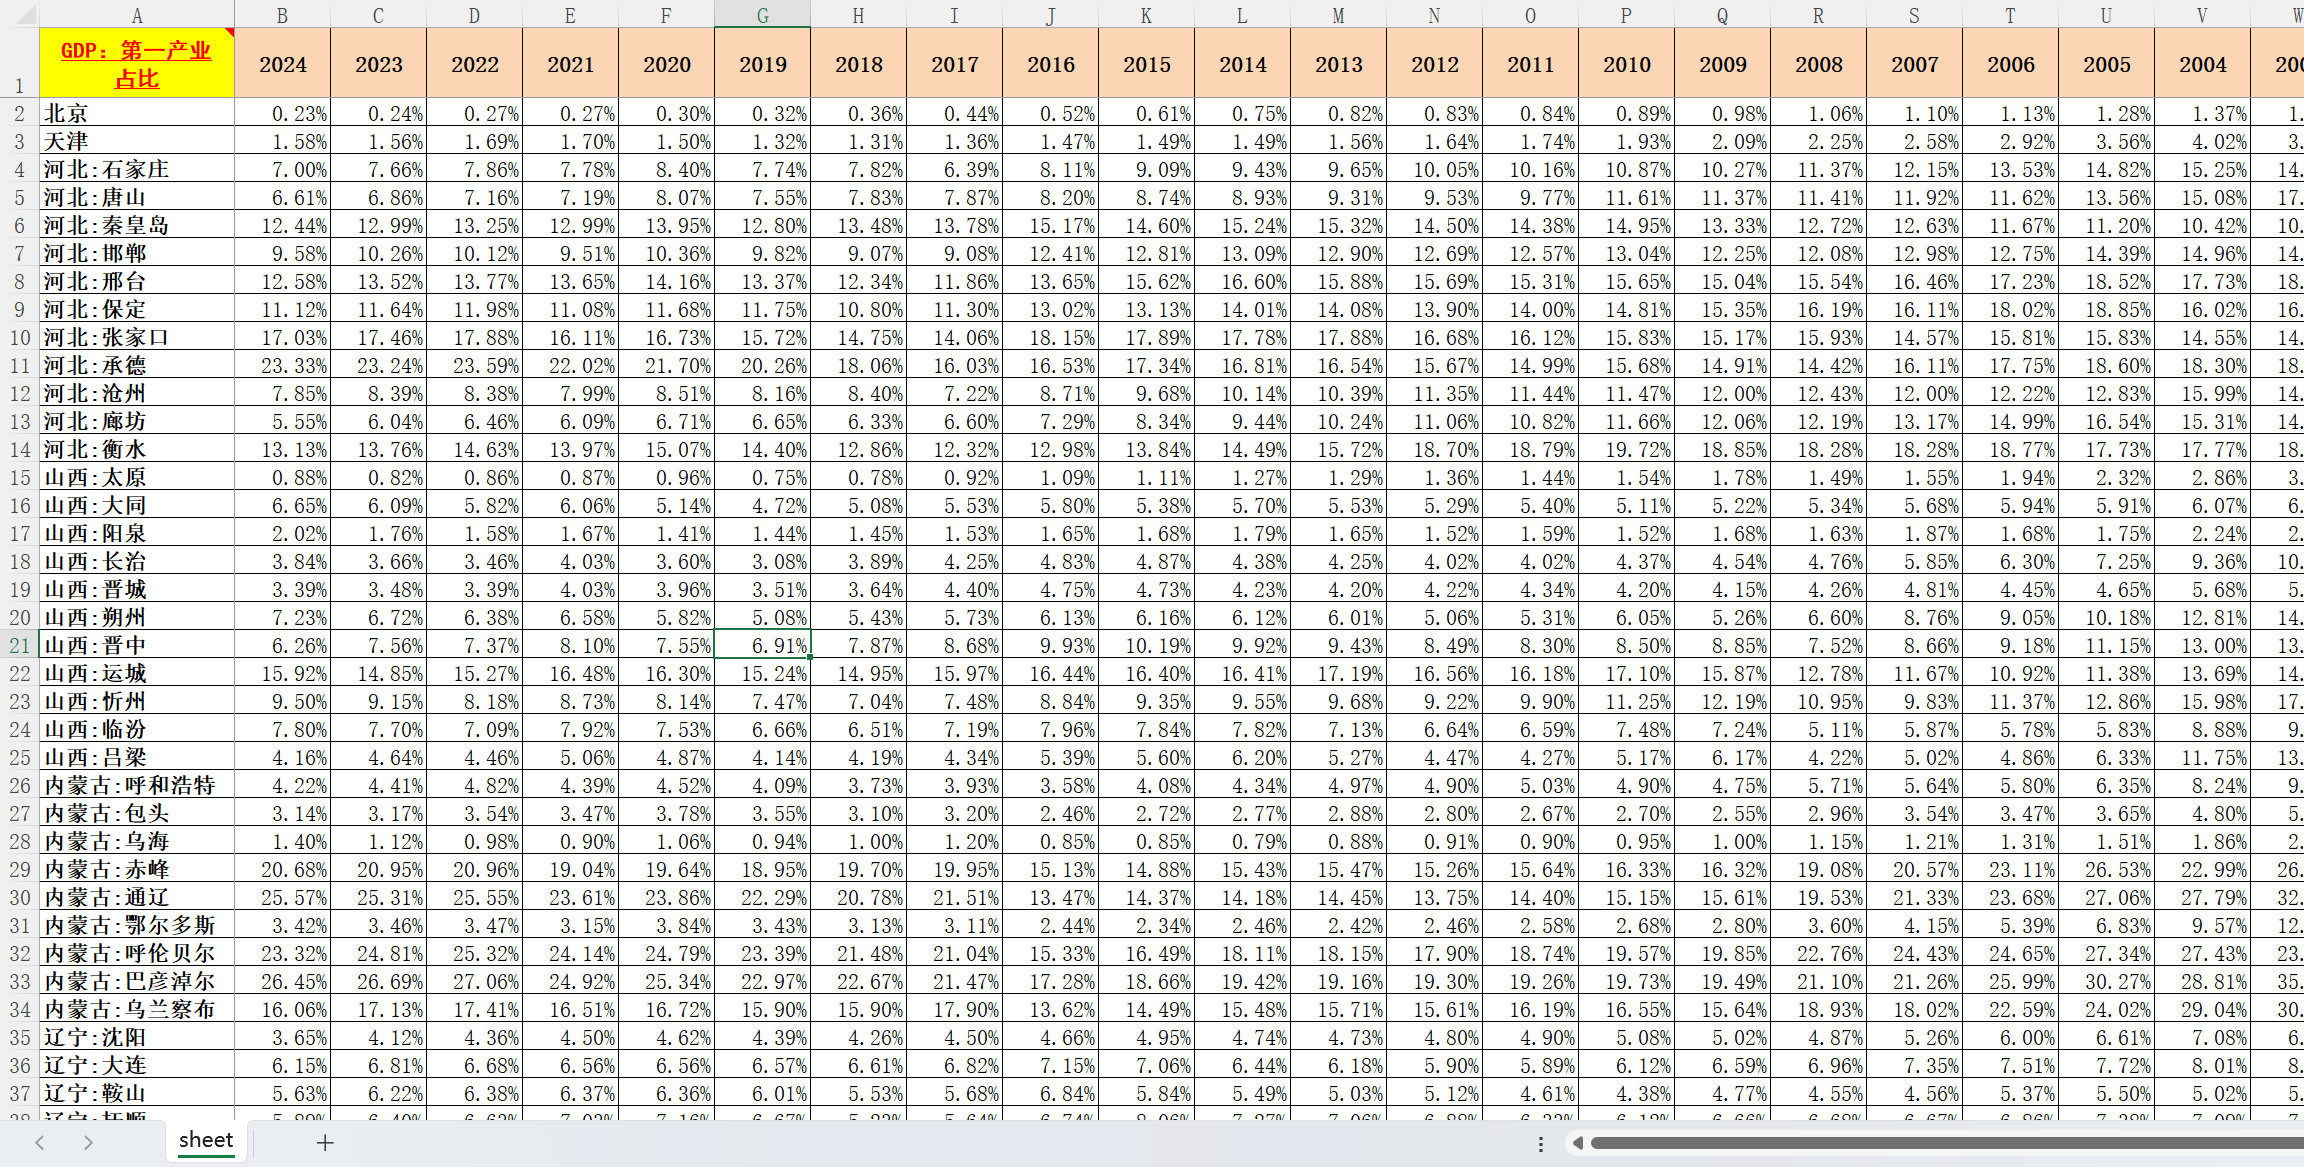Select row 21 header
The height and width of the screenshot is (1167, 2304).
tap(19, 645)
